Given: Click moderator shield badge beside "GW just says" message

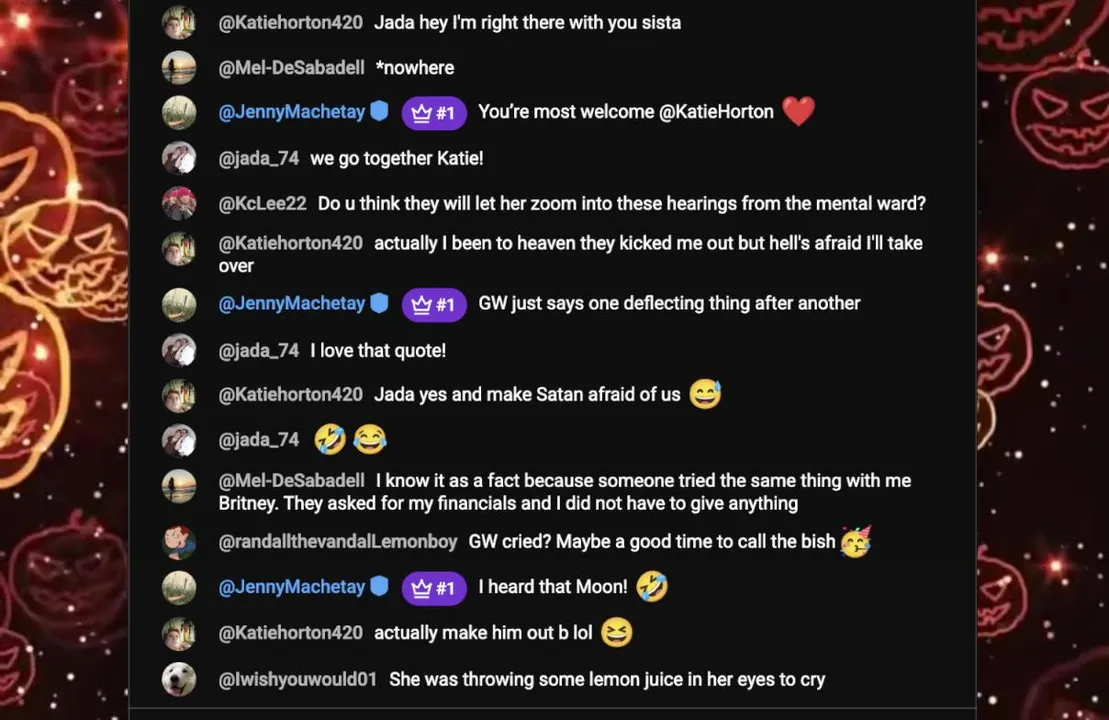Looking at the screenshot, I should tap(379, 303).
